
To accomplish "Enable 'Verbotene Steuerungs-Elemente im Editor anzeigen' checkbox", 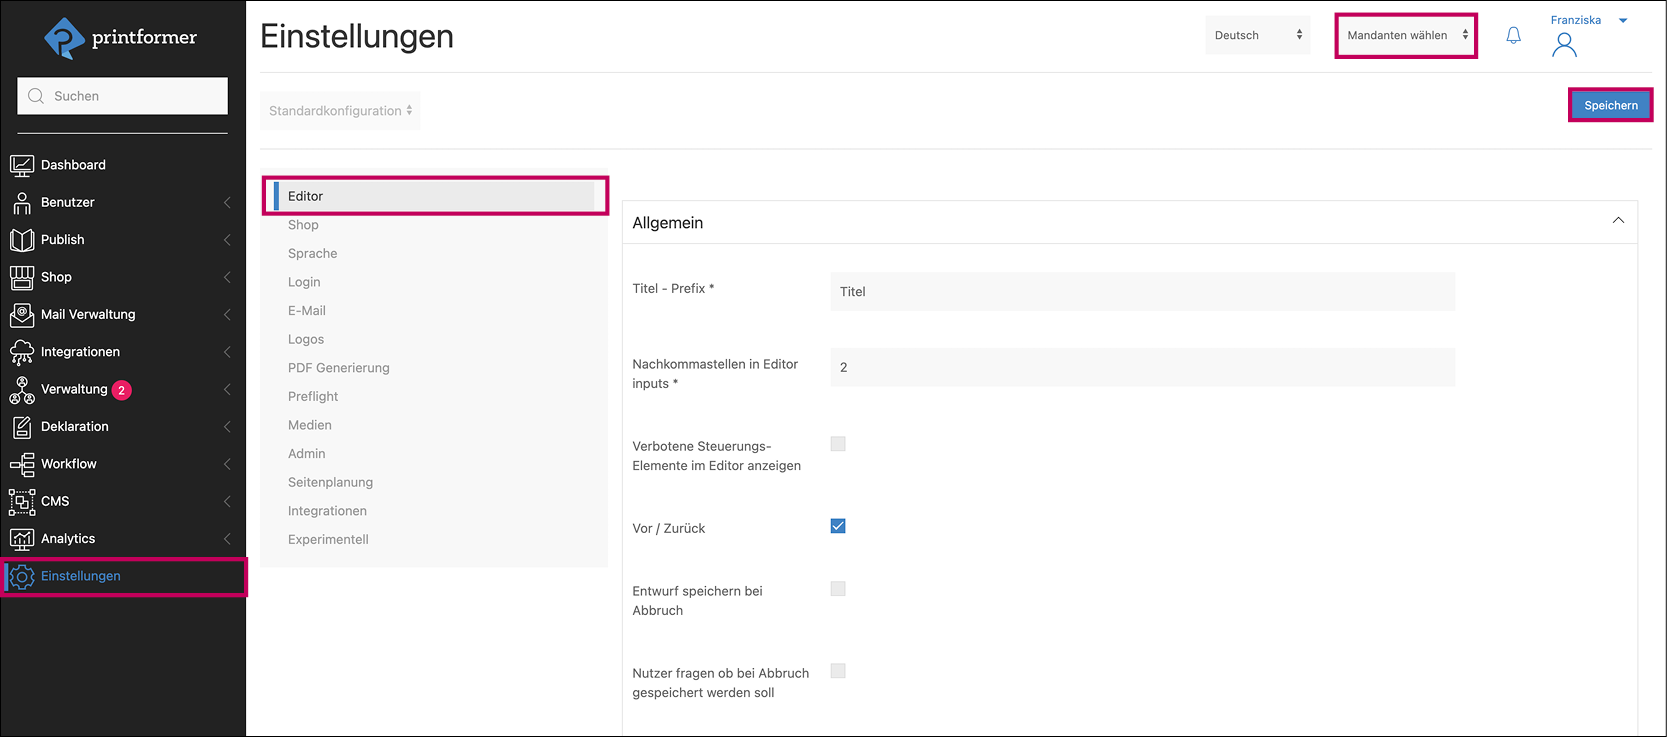I will point(838,444).
